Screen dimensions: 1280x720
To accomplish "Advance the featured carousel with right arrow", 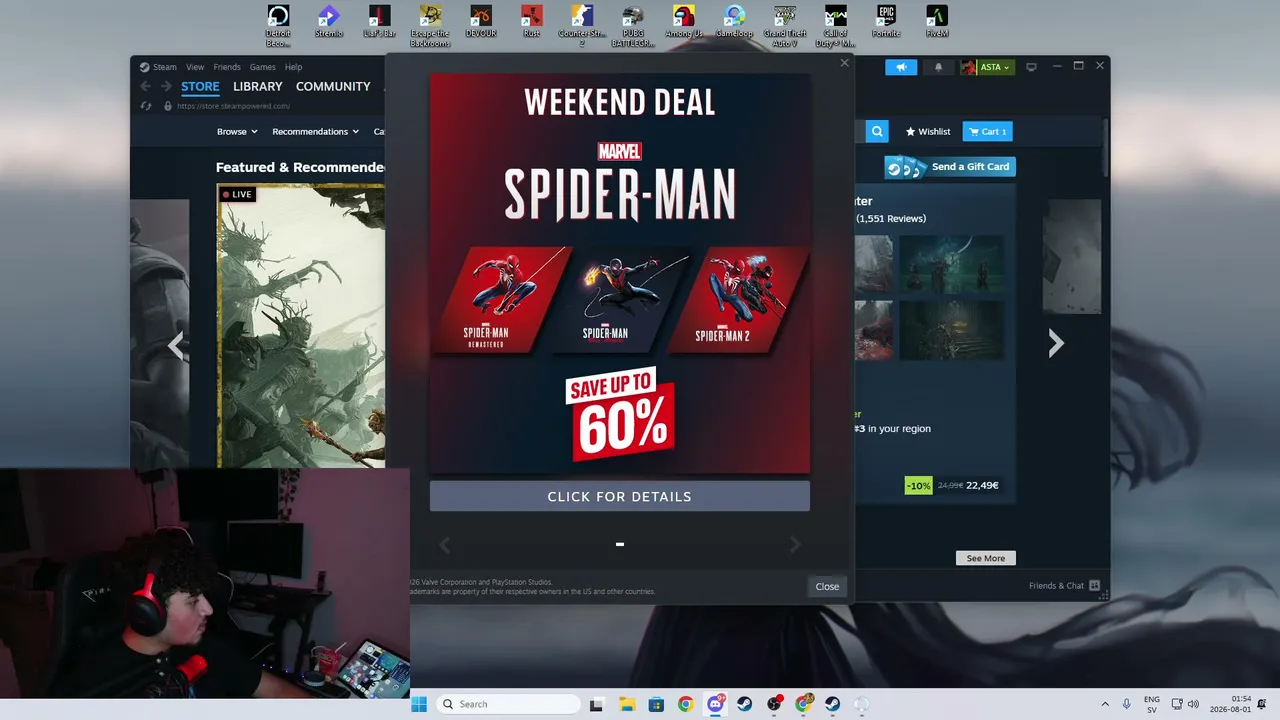I will coord(1056,344).
